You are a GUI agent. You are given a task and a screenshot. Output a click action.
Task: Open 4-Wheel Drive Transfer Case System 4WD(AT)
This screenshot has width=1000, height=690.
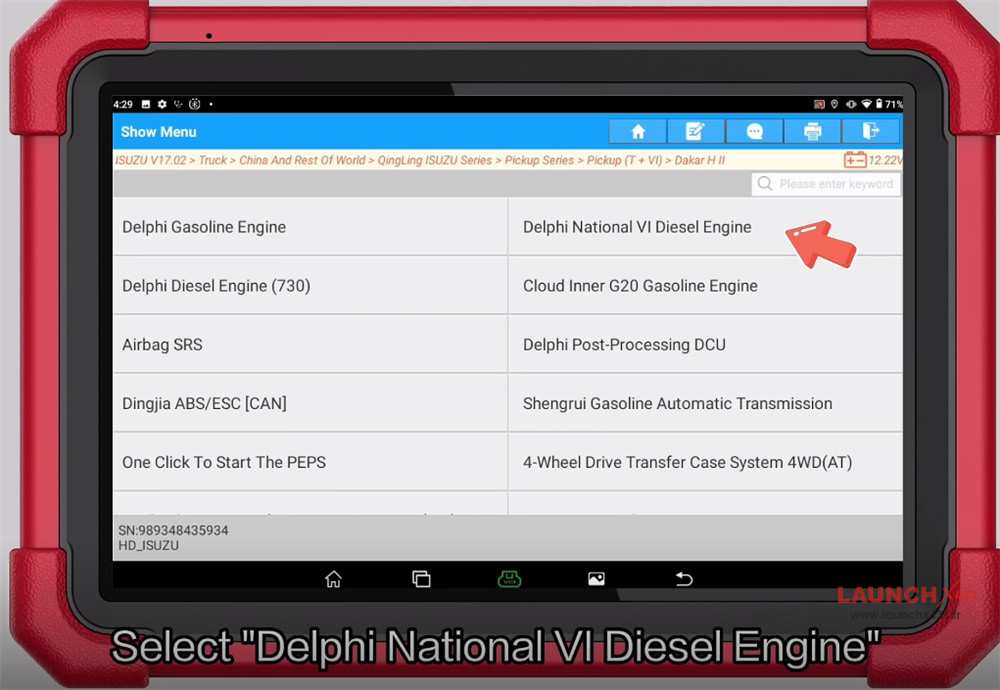[x=705, y=462]
